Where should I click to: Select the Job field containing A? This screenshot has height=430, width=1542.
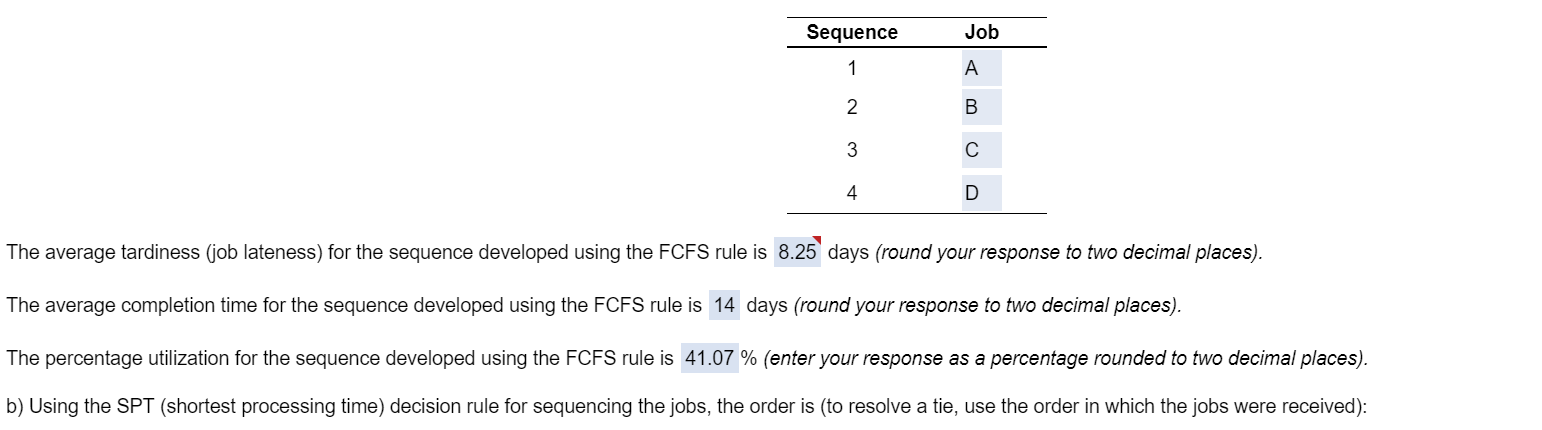coord(971,69)
